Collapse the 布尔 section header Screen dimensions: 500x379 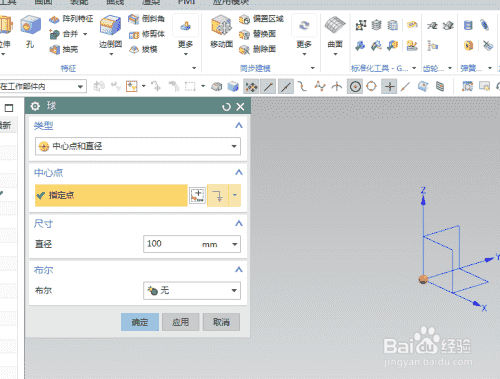(239, 270)
